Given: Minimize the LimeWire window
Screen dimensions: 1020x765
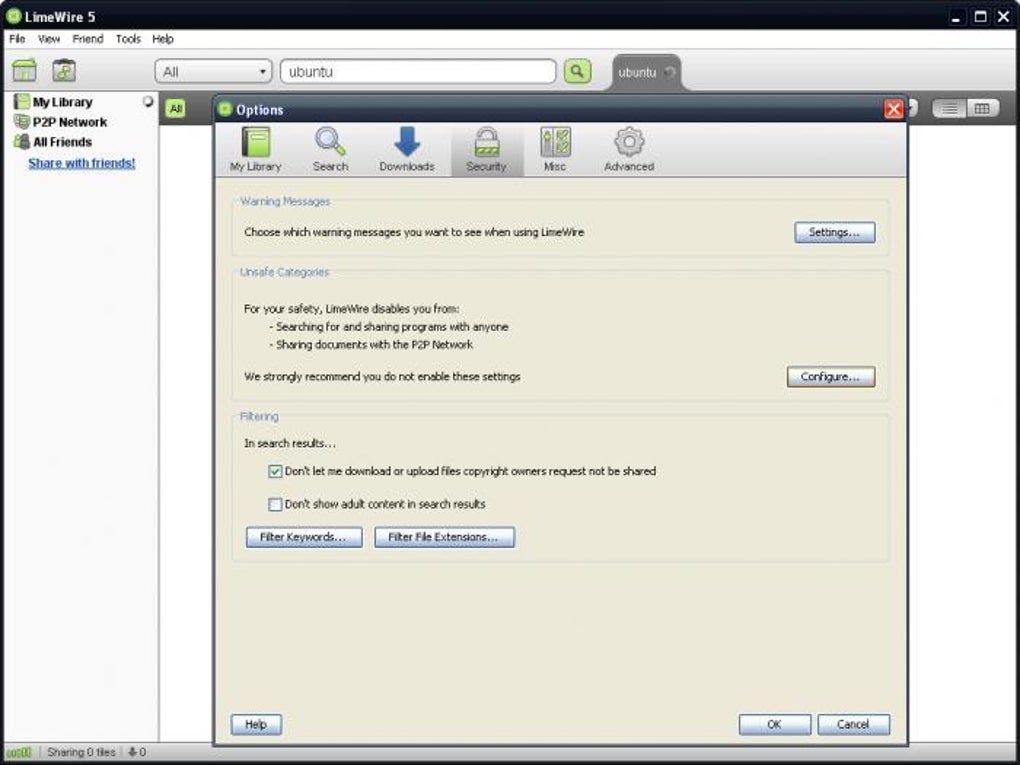Looking at the screenshot, I should (956, 17).
